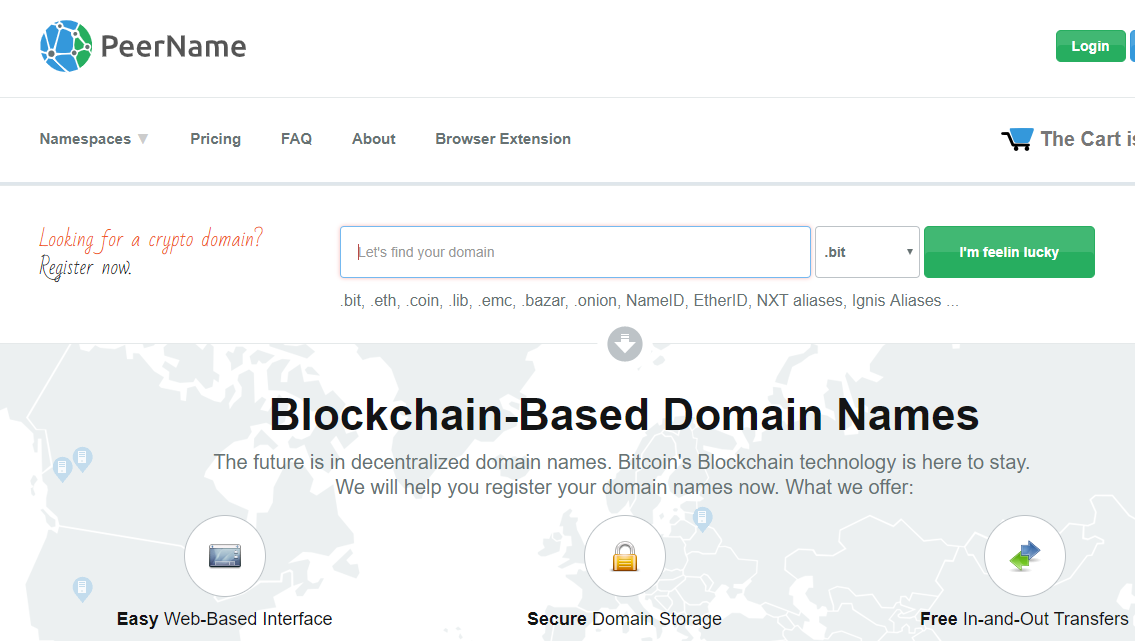Viewport: 1135px width, 641px height.
Task: Open the .bit domain extension dropdown
Action: (x=867, y=252)
